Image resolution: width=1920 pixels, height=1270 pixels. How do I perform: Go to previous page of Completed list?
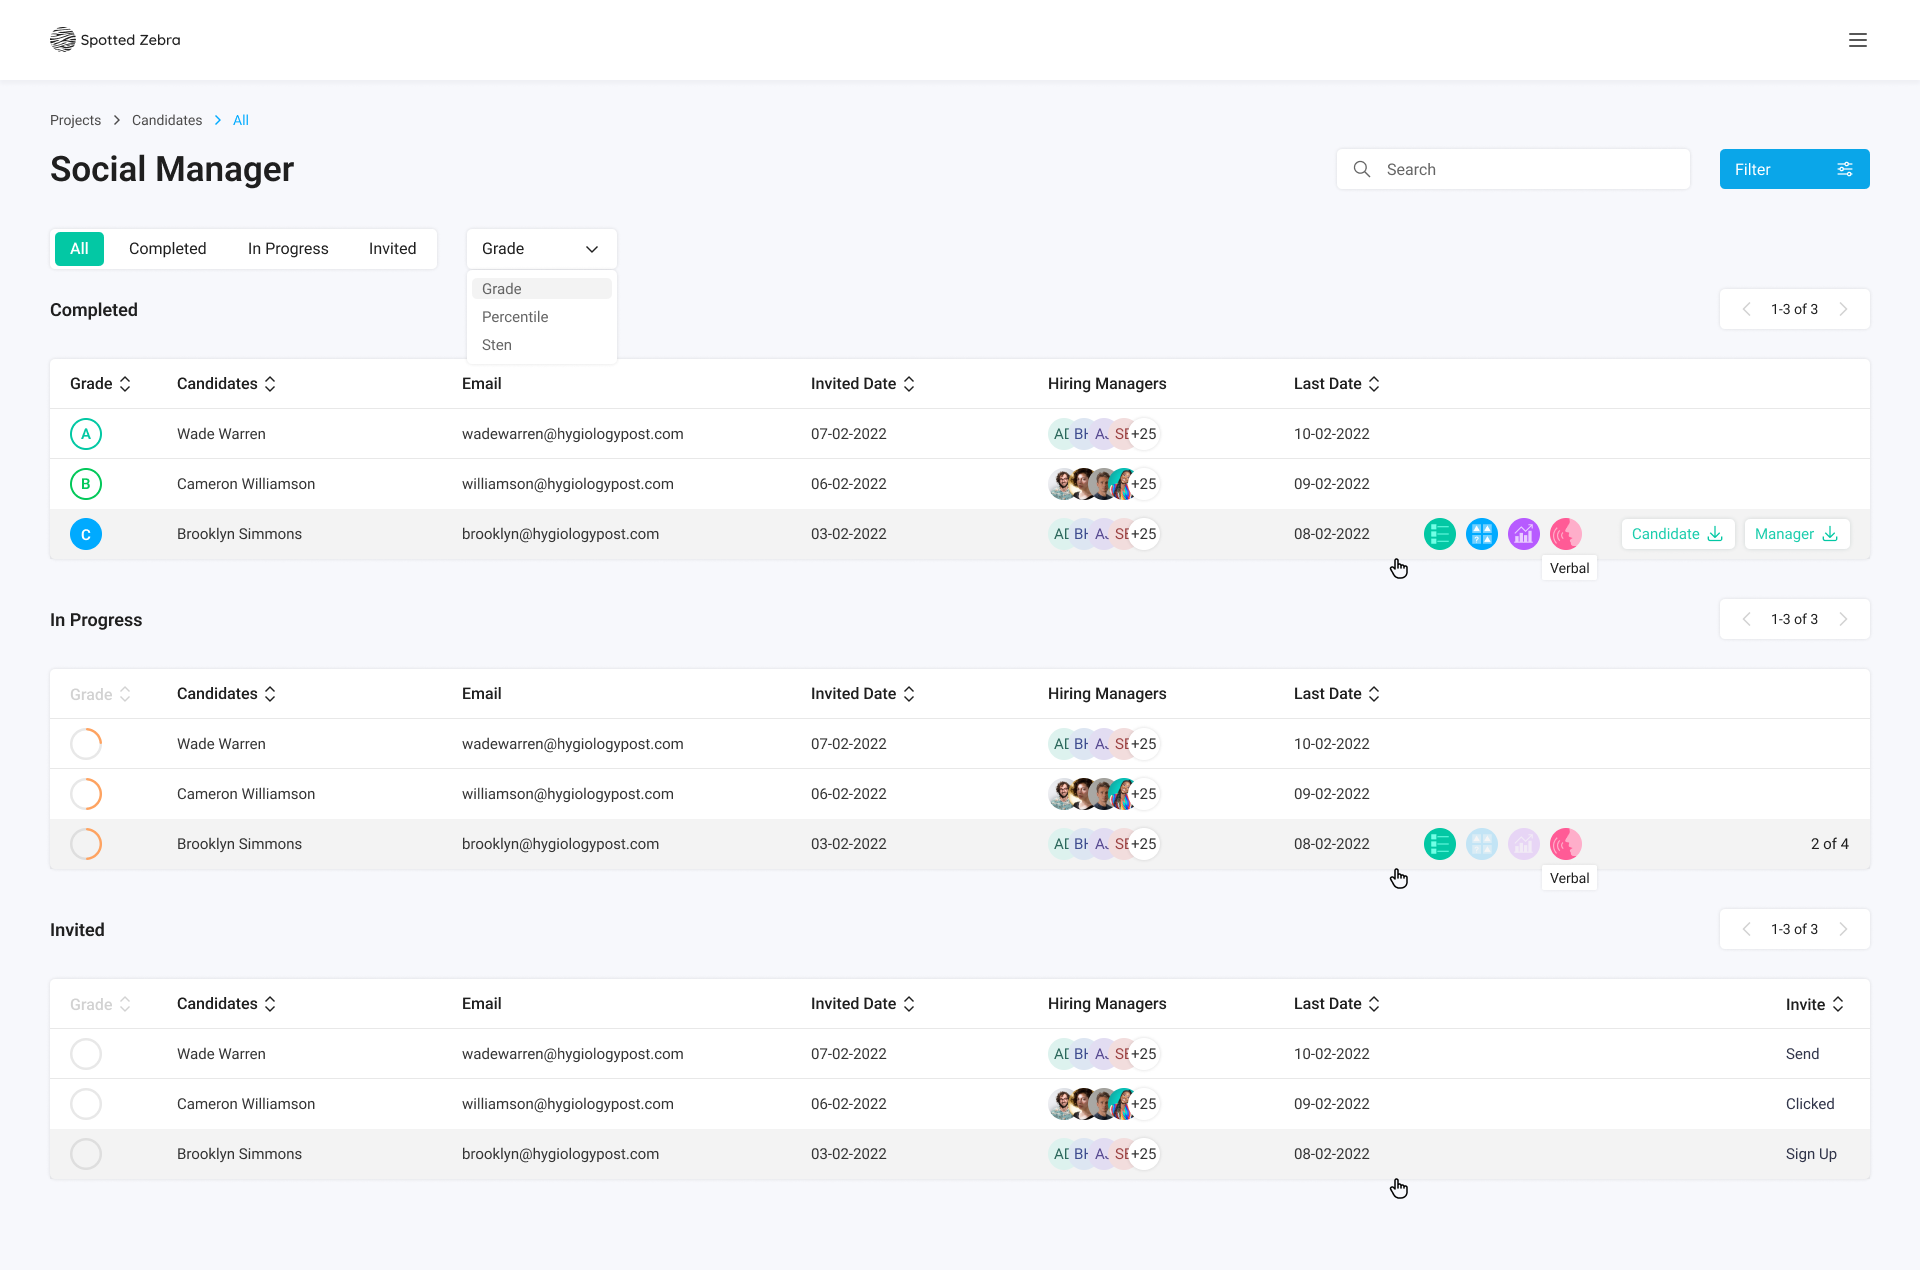click(1746, 309)
